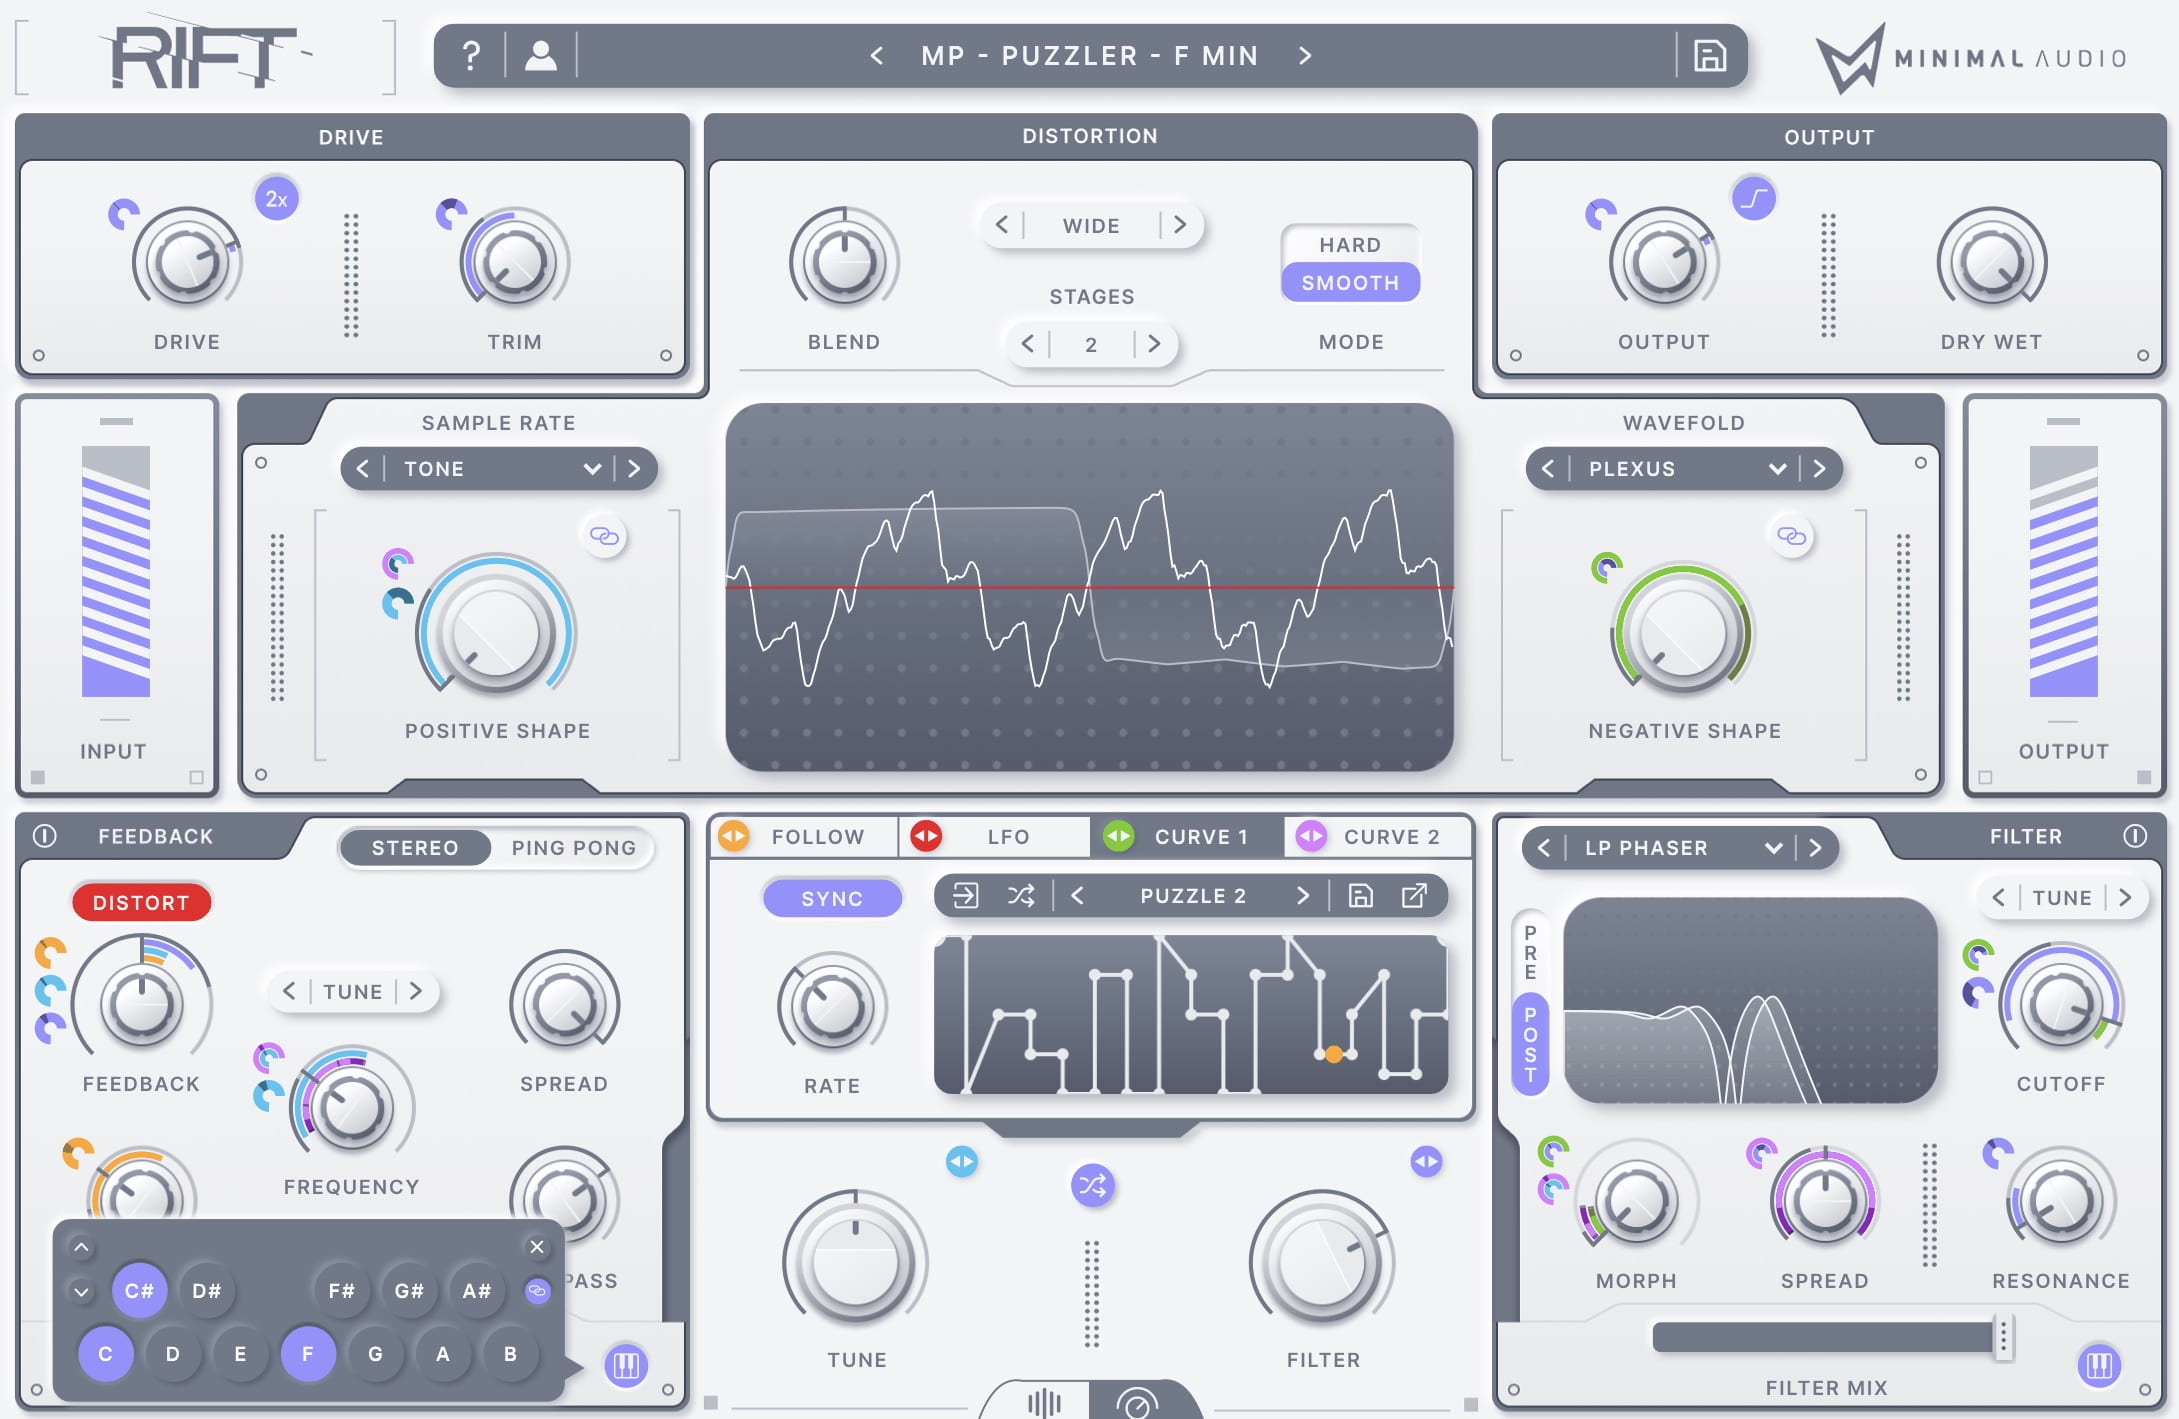Open the user account icon
Viewport: 2179px width, 1419px height.
[x=541, y=56]
